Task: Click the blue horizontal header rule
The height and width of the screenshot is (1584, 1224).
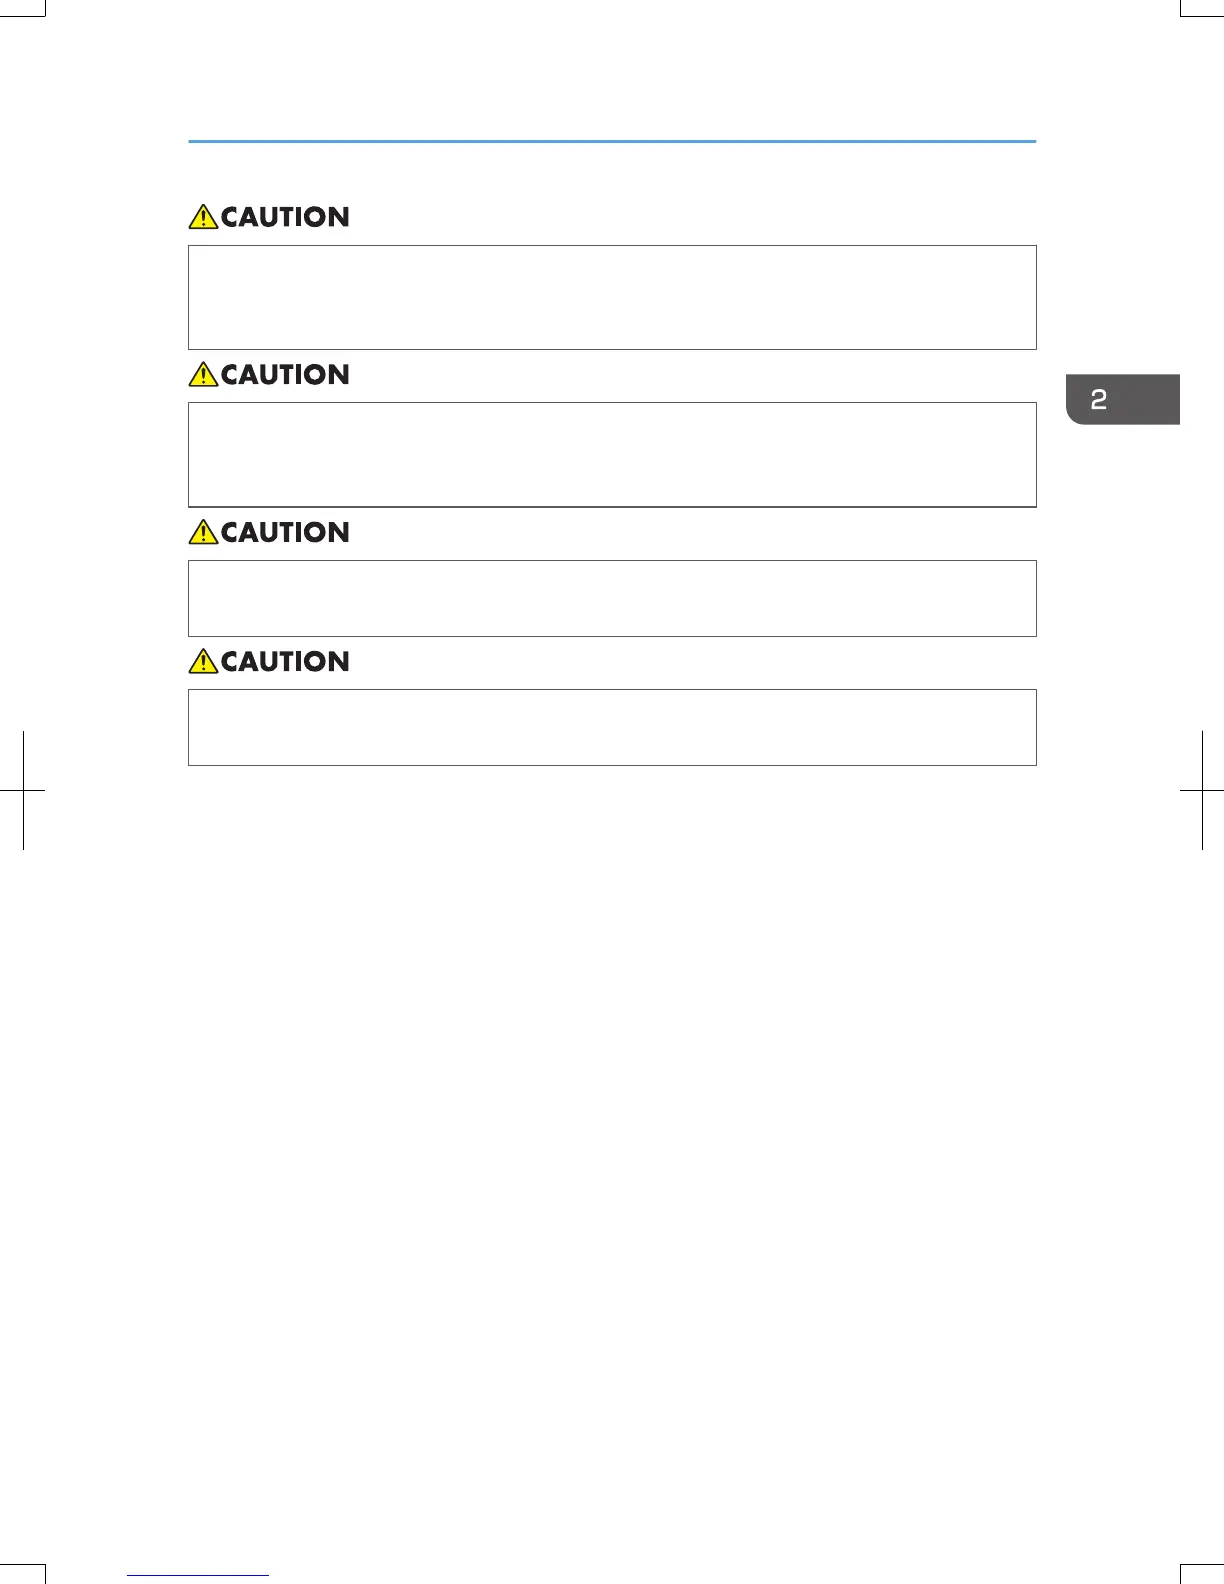Action: pos(612,142)
